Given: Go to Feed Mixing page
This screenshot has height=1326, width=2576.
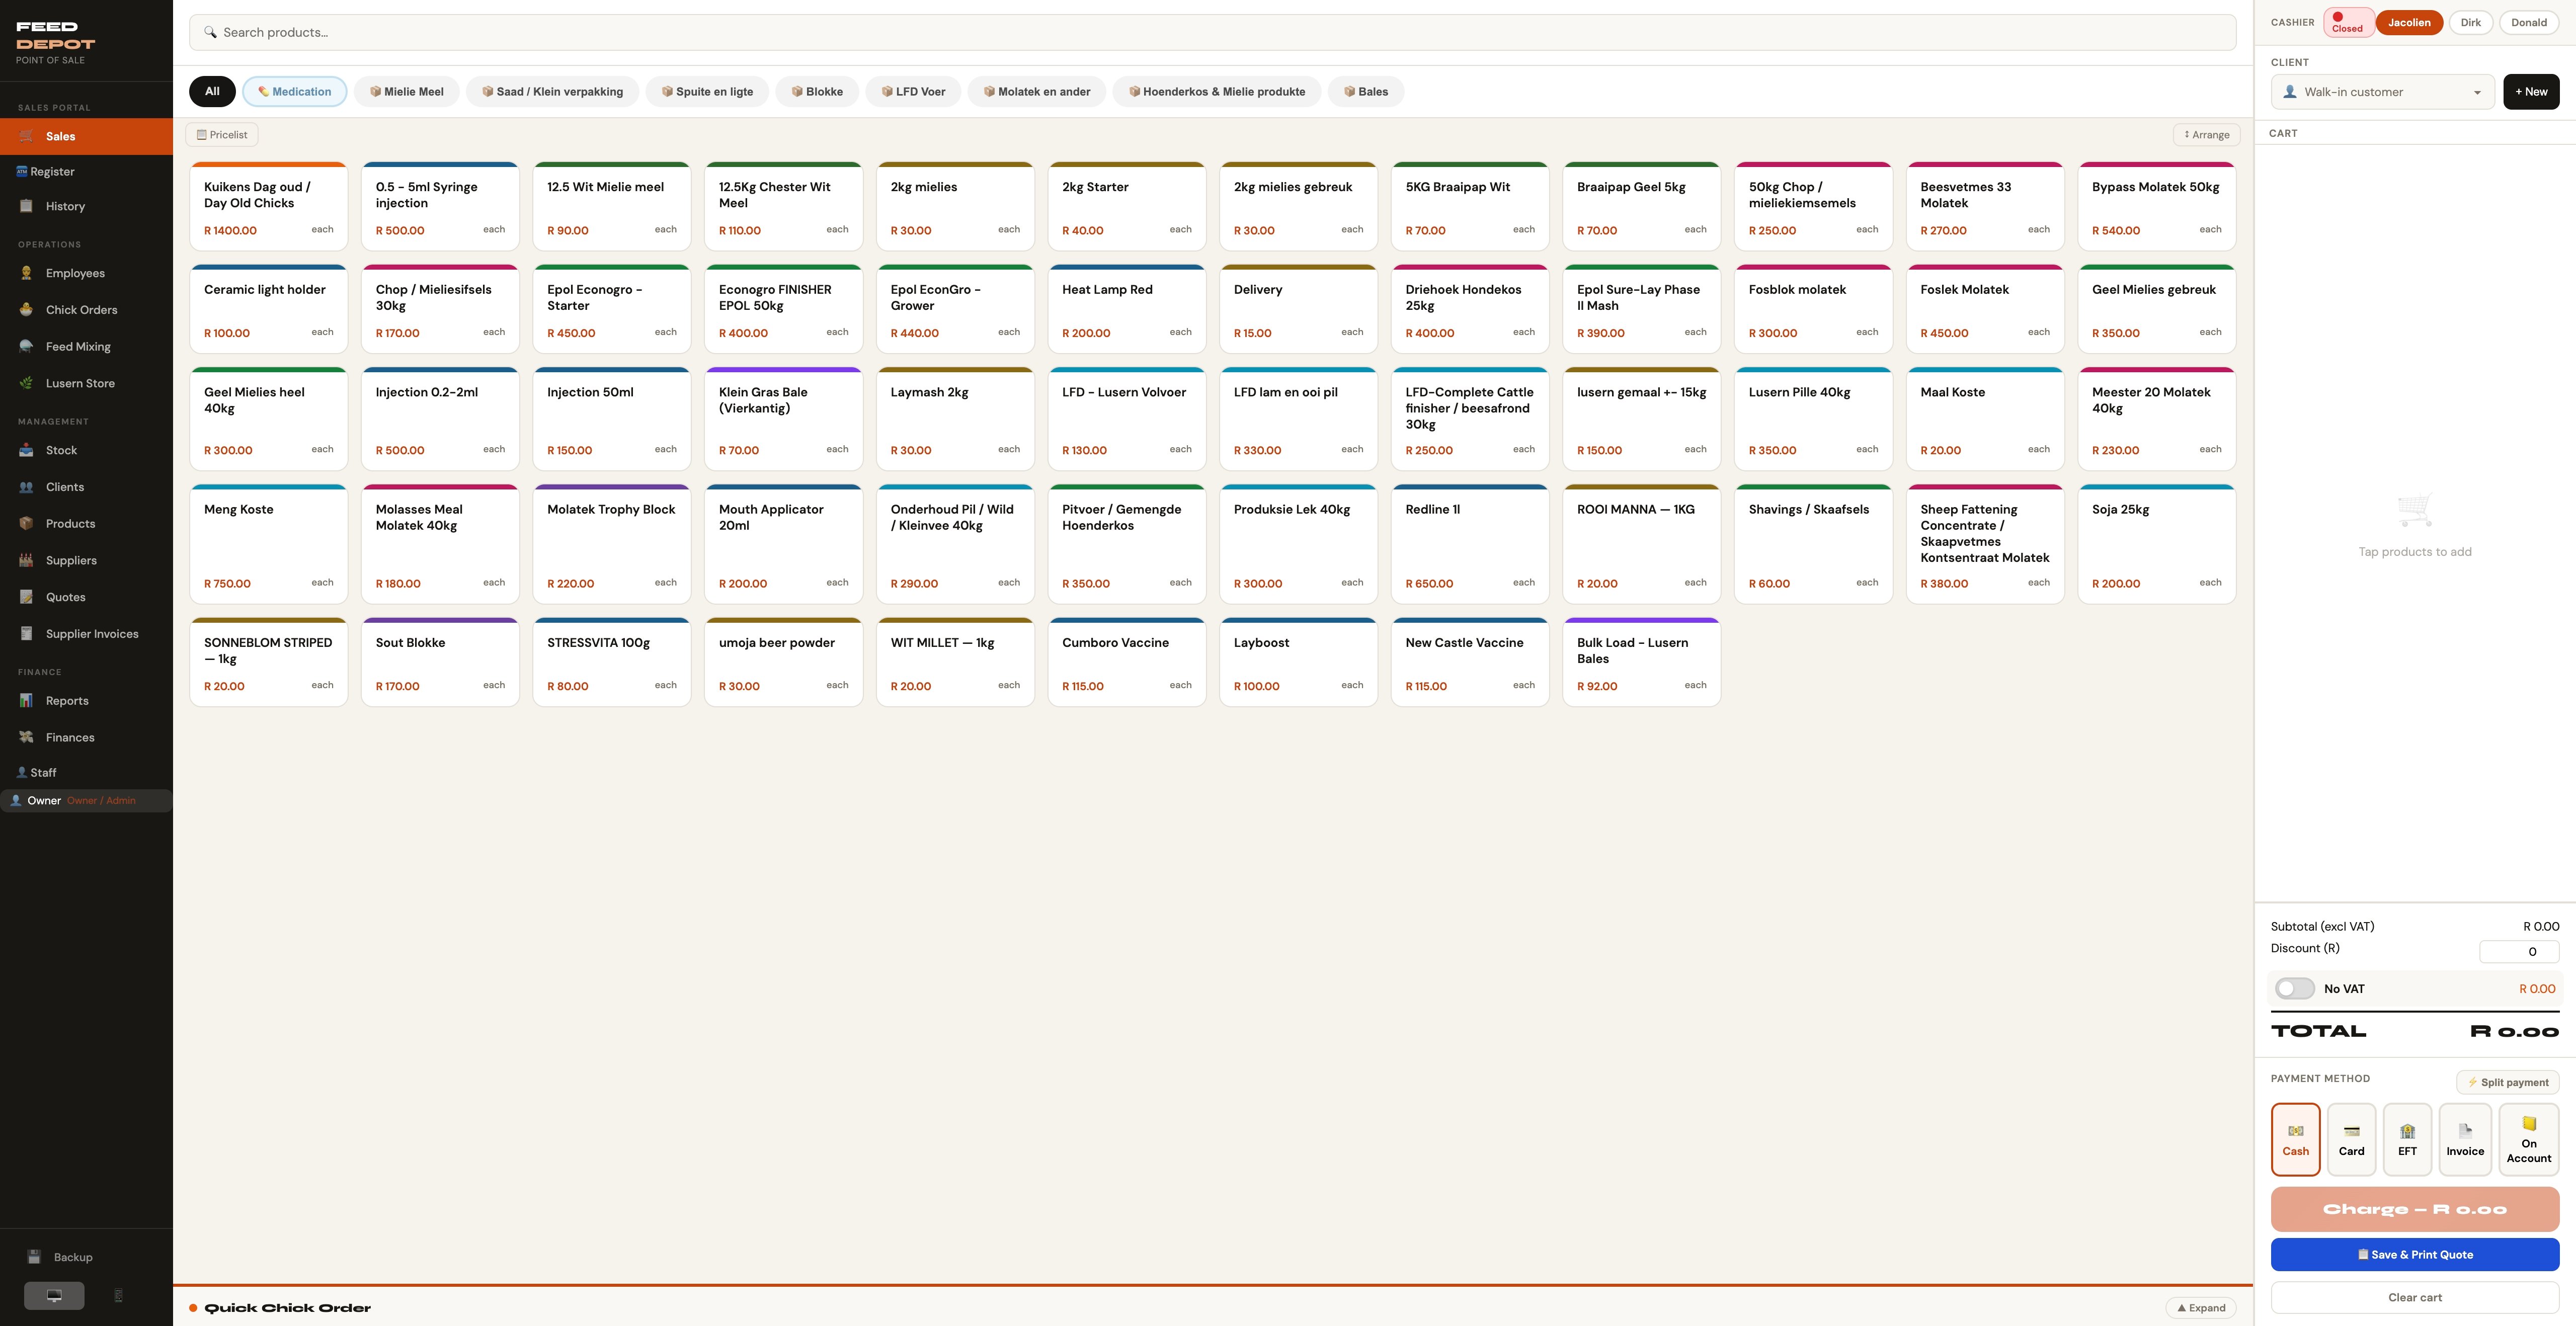Looking at the screenshot, I should (x=78, y=347).
